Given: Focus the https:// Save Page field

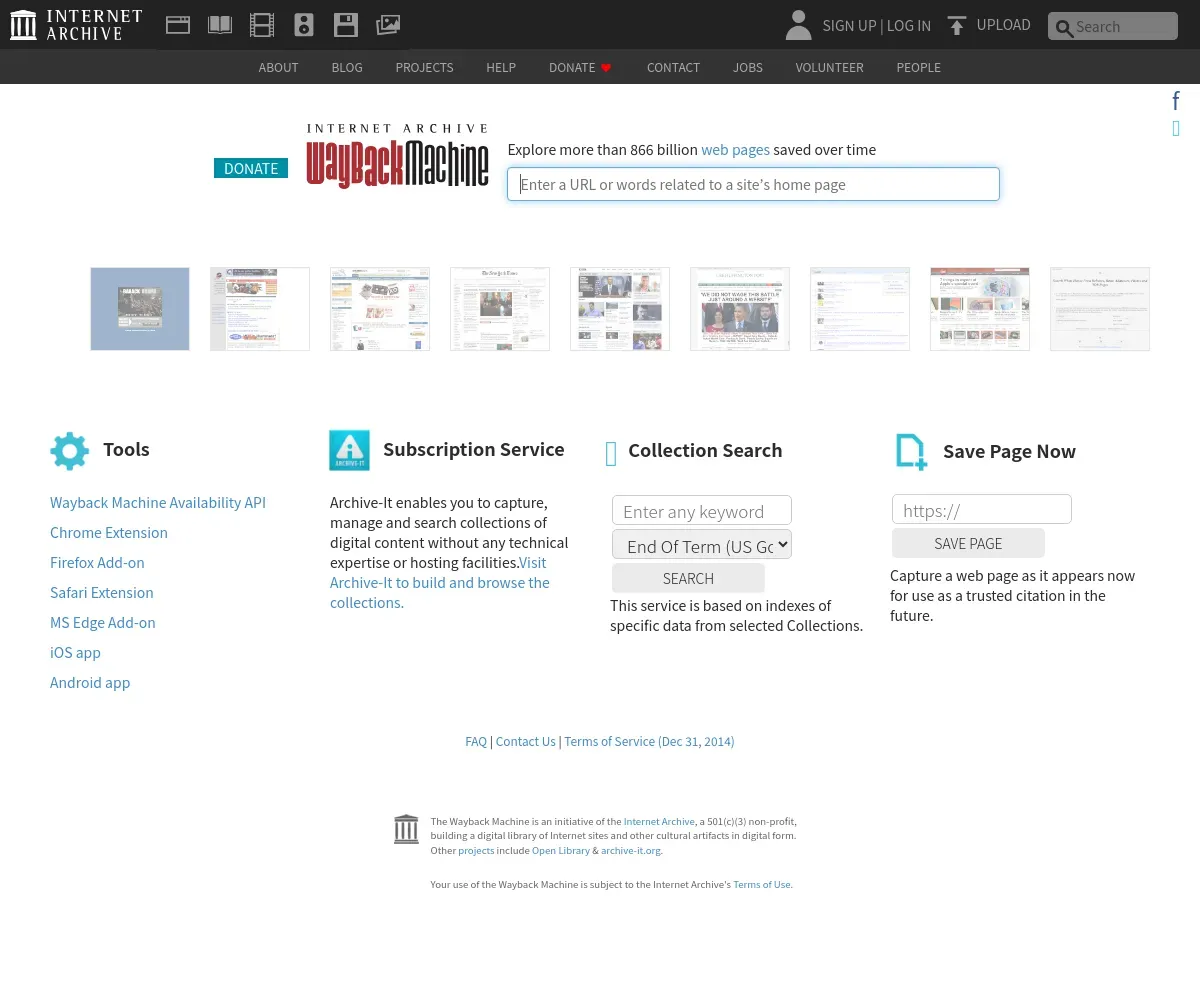Looking at the screenshot, I should [x=982, y=510].
